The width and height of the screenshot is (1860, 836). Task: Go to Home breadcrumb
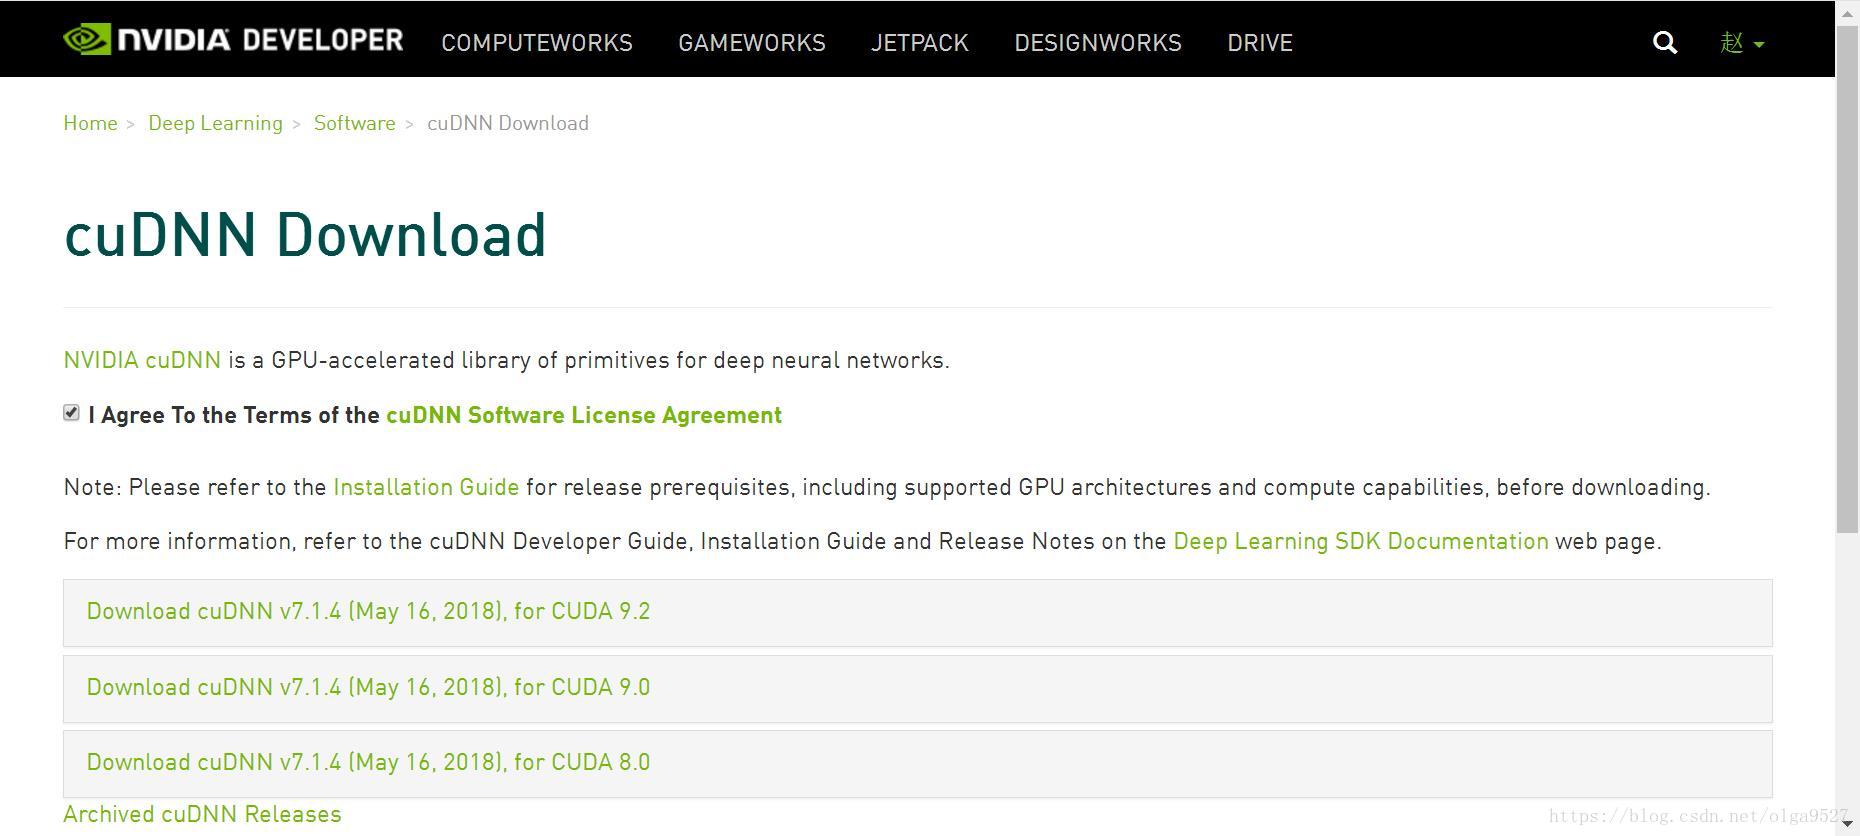(90, 123)
